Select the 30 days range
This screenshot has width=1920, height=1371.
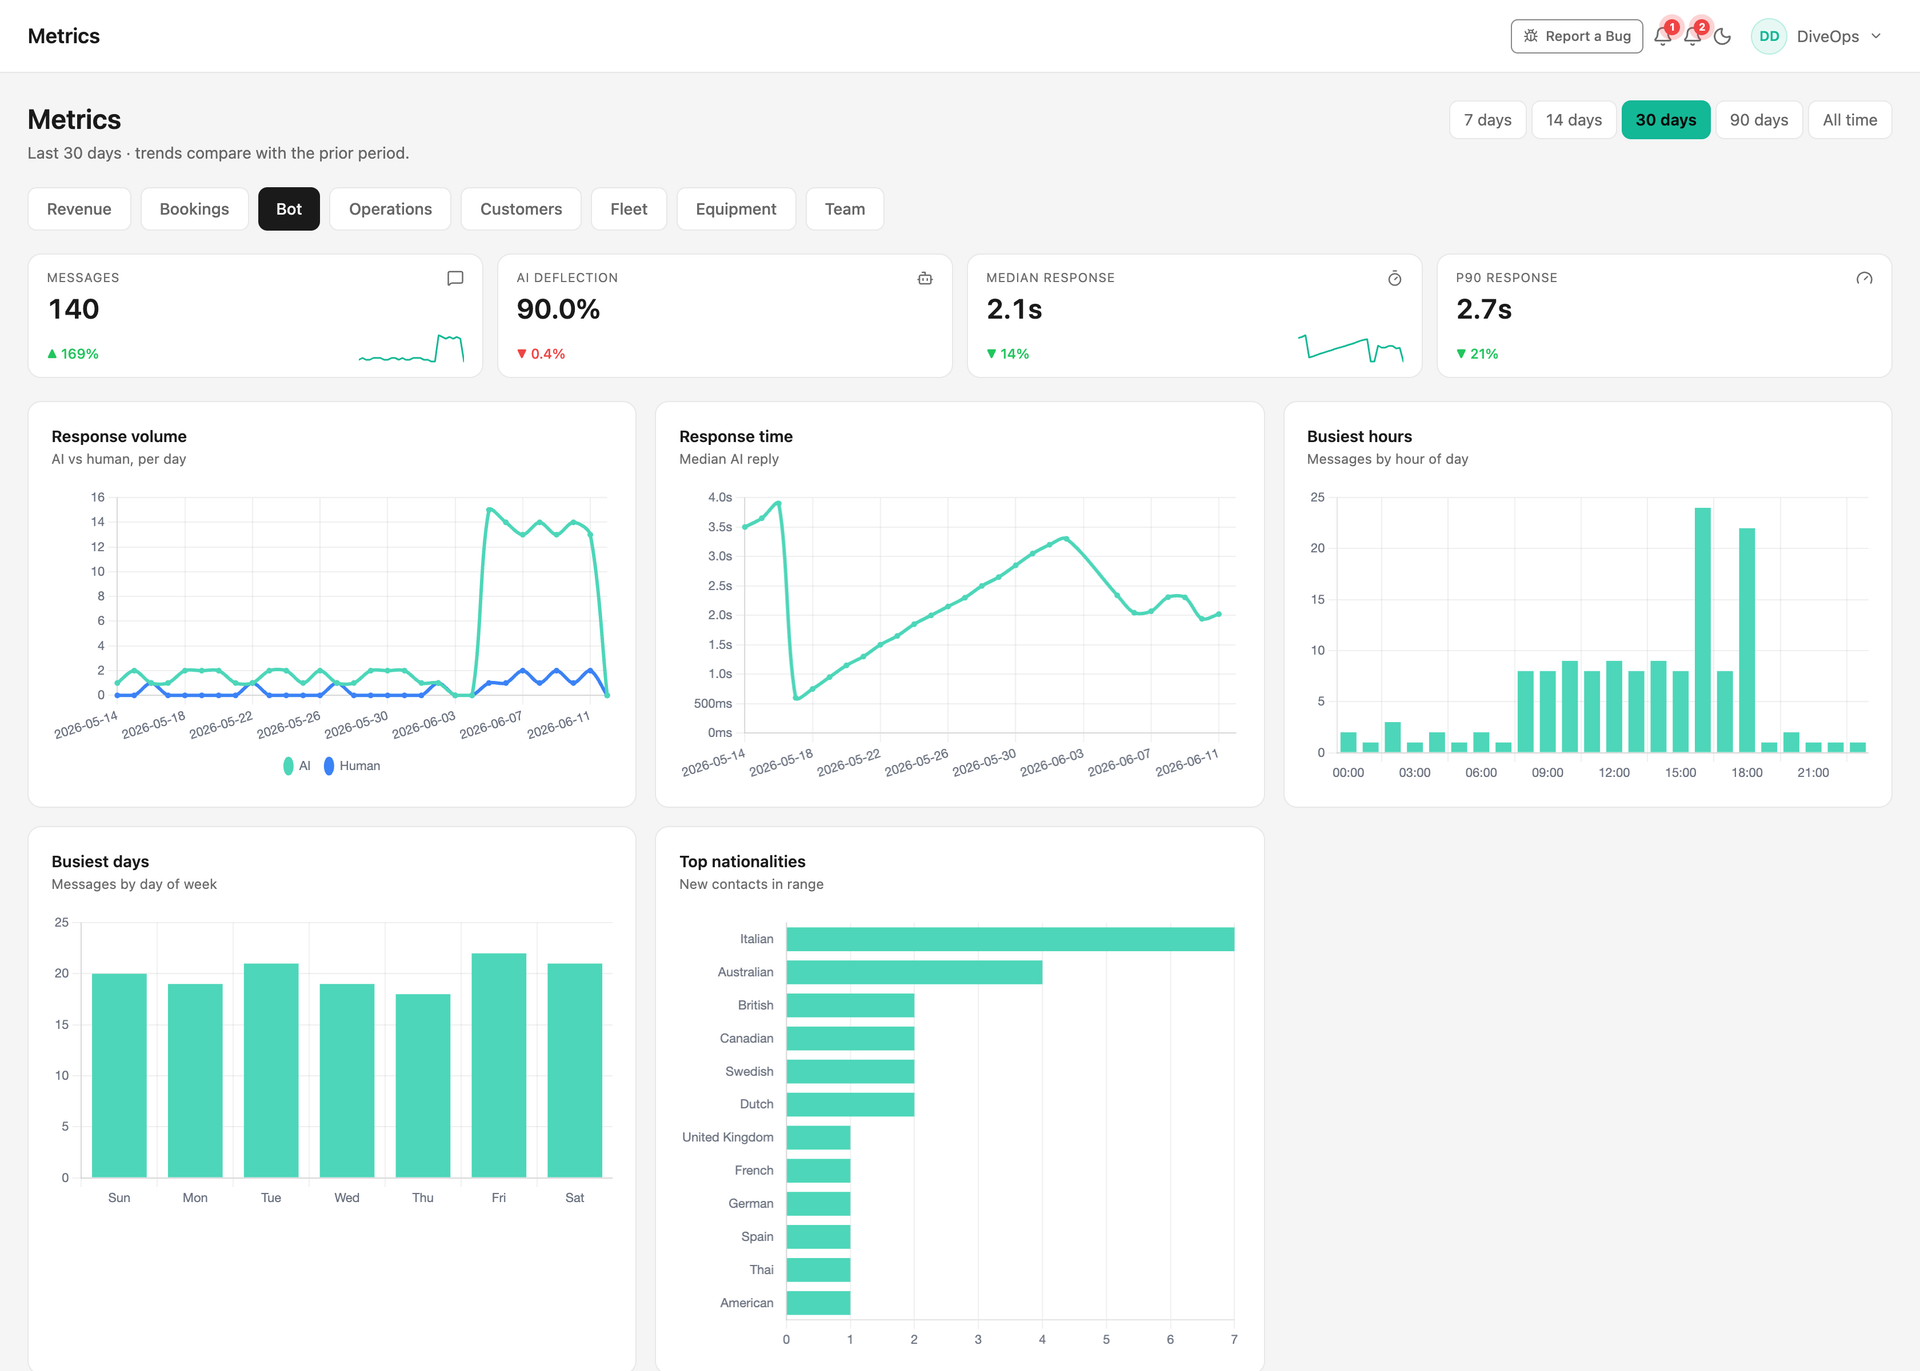(x=1666, y=120)
